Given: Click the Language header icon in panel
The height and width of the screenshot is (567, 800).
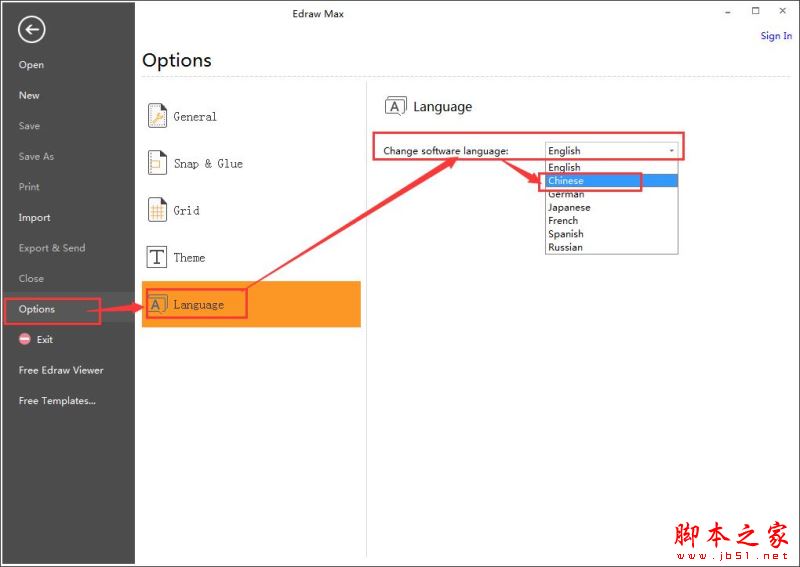Looking at the screenshot, I should [395, 106].
